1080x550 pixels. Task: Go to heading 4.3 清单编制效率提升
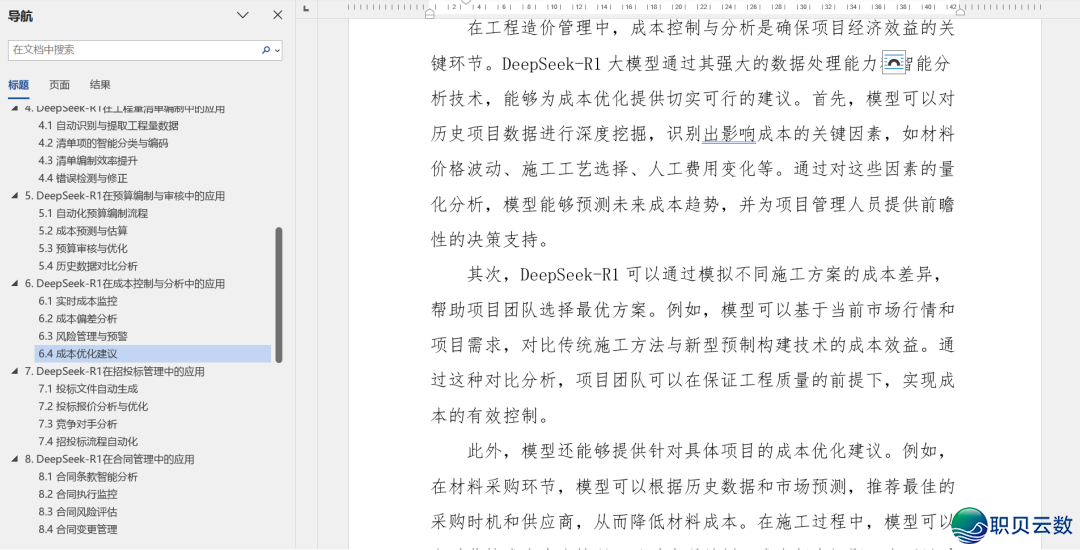[88, 160]
